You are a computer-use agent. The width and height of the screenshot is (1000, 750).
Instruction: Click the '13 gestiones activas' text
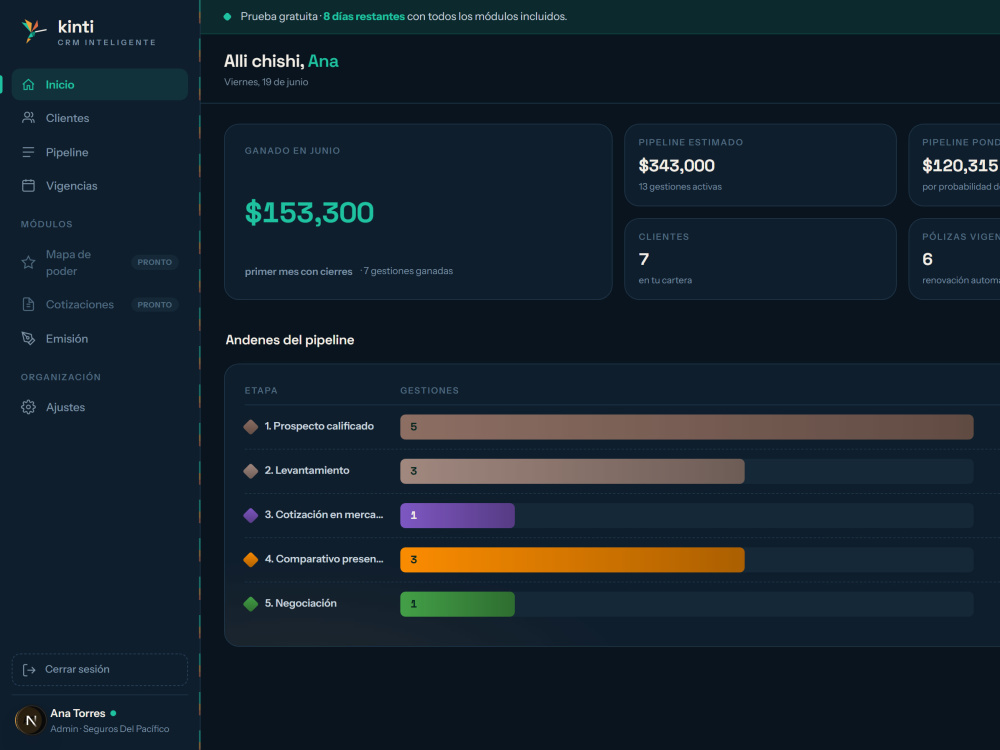[x=680, y=187]
